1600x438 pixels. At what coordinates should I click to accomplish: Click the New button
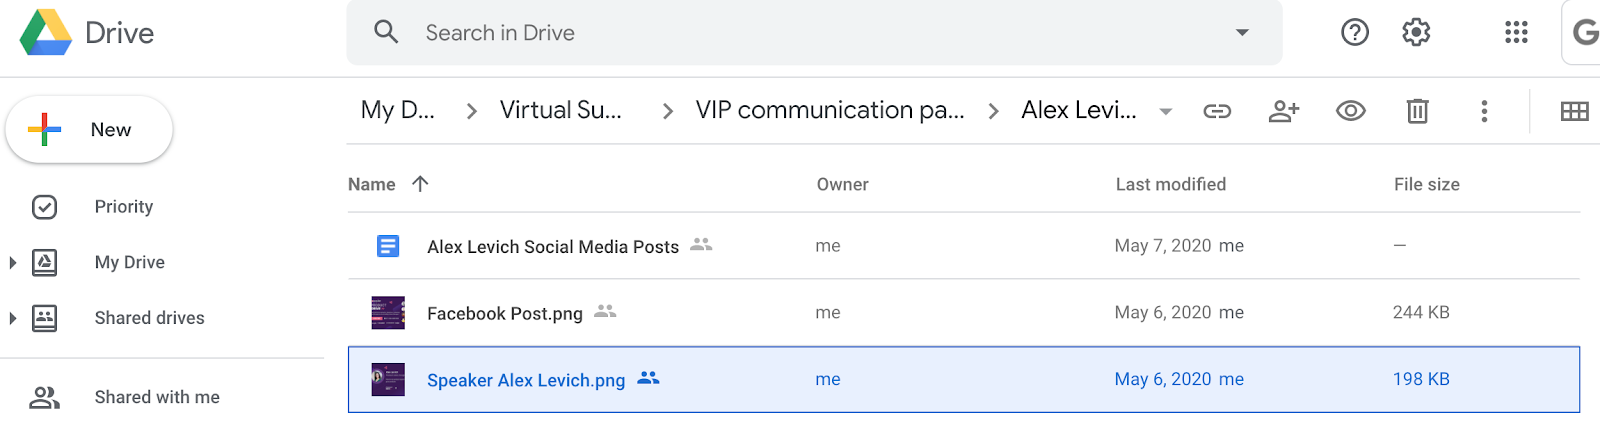[x=89, y=130]
